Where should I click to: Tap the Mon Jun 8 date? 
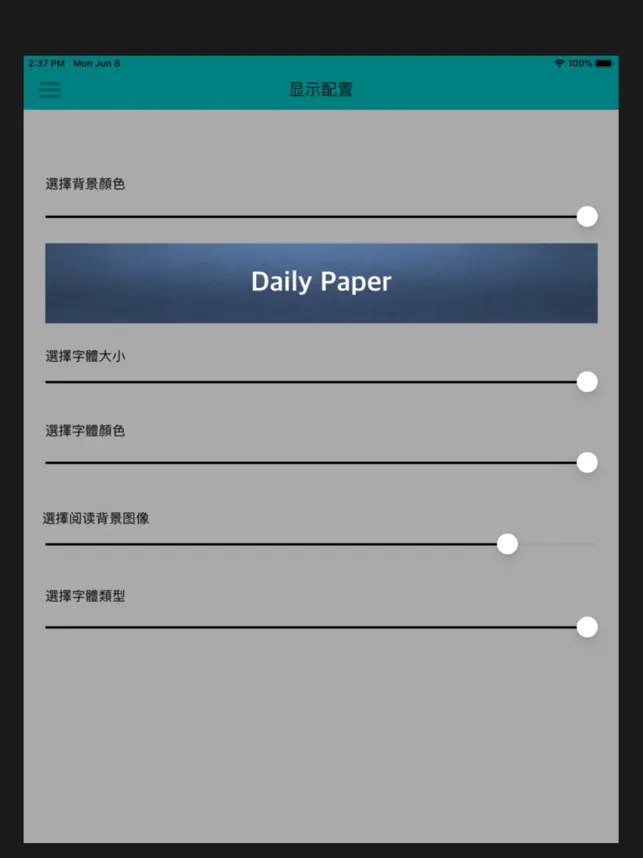point(96,63)
